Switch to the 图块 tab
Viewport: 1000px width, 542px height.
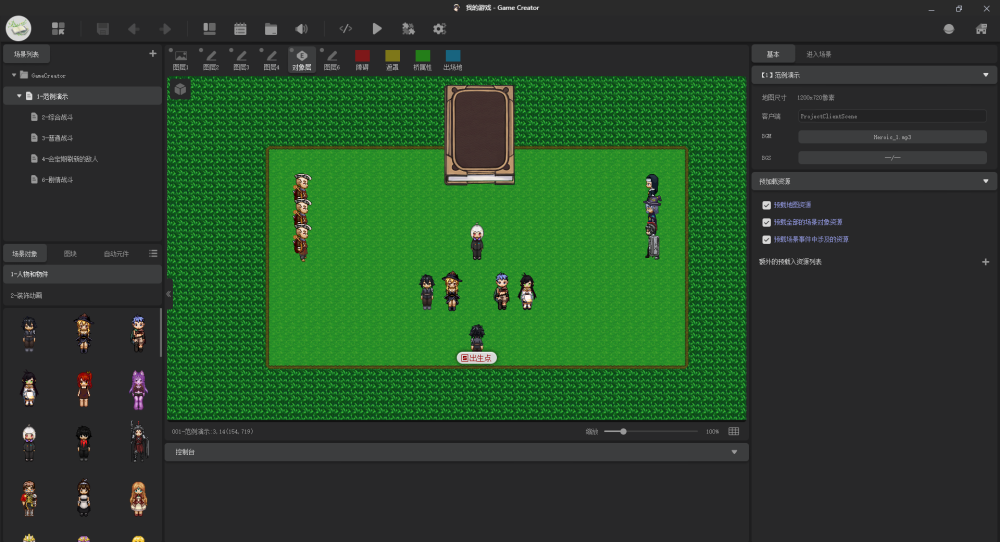(70, 253)
